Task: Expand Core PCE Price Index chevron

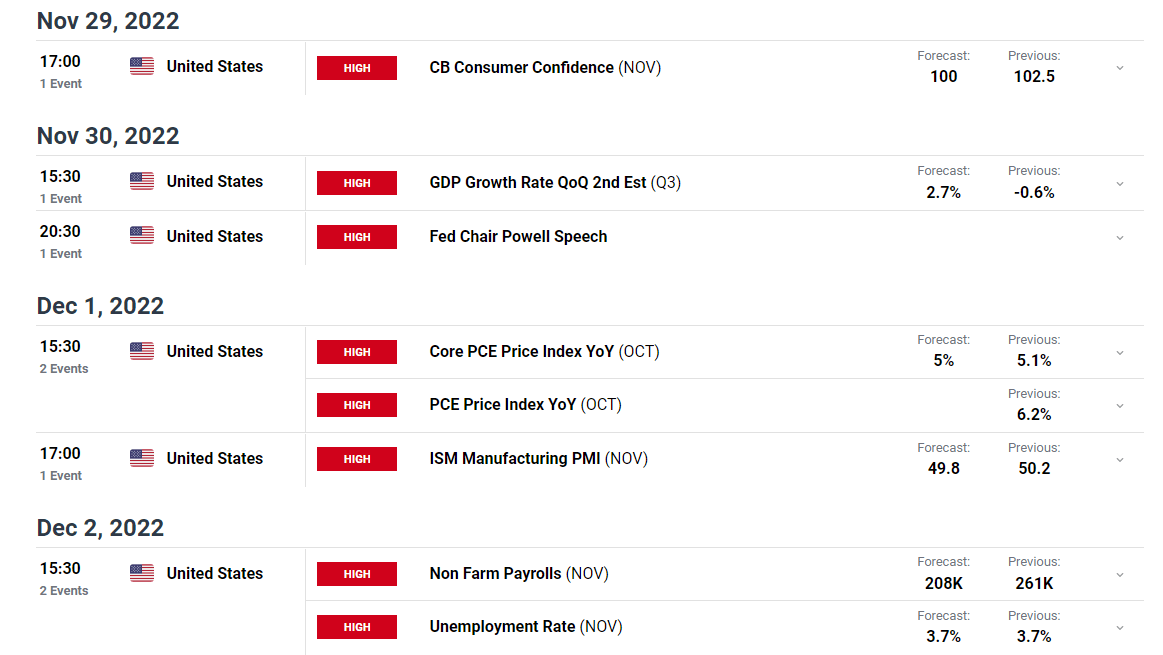Action: click(x=1120, y=353)
